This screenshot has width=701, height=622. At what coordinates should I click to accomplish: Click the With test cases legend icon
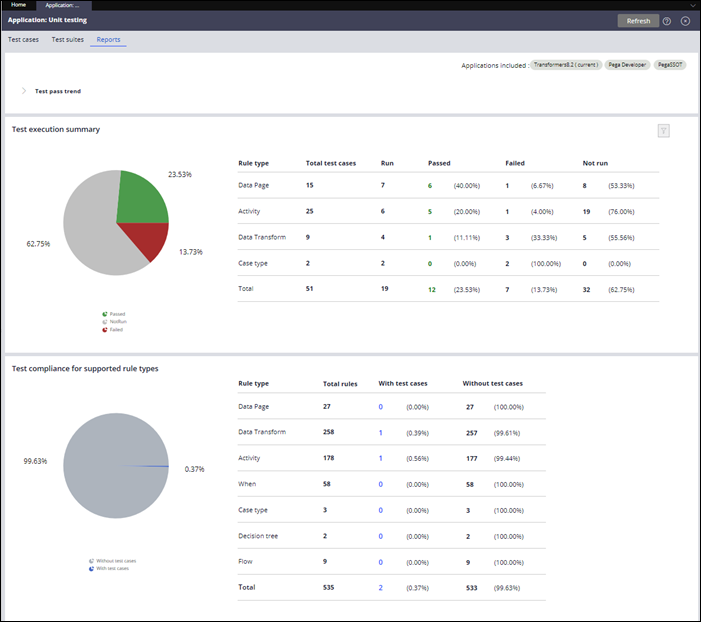[x=91, y=568]
